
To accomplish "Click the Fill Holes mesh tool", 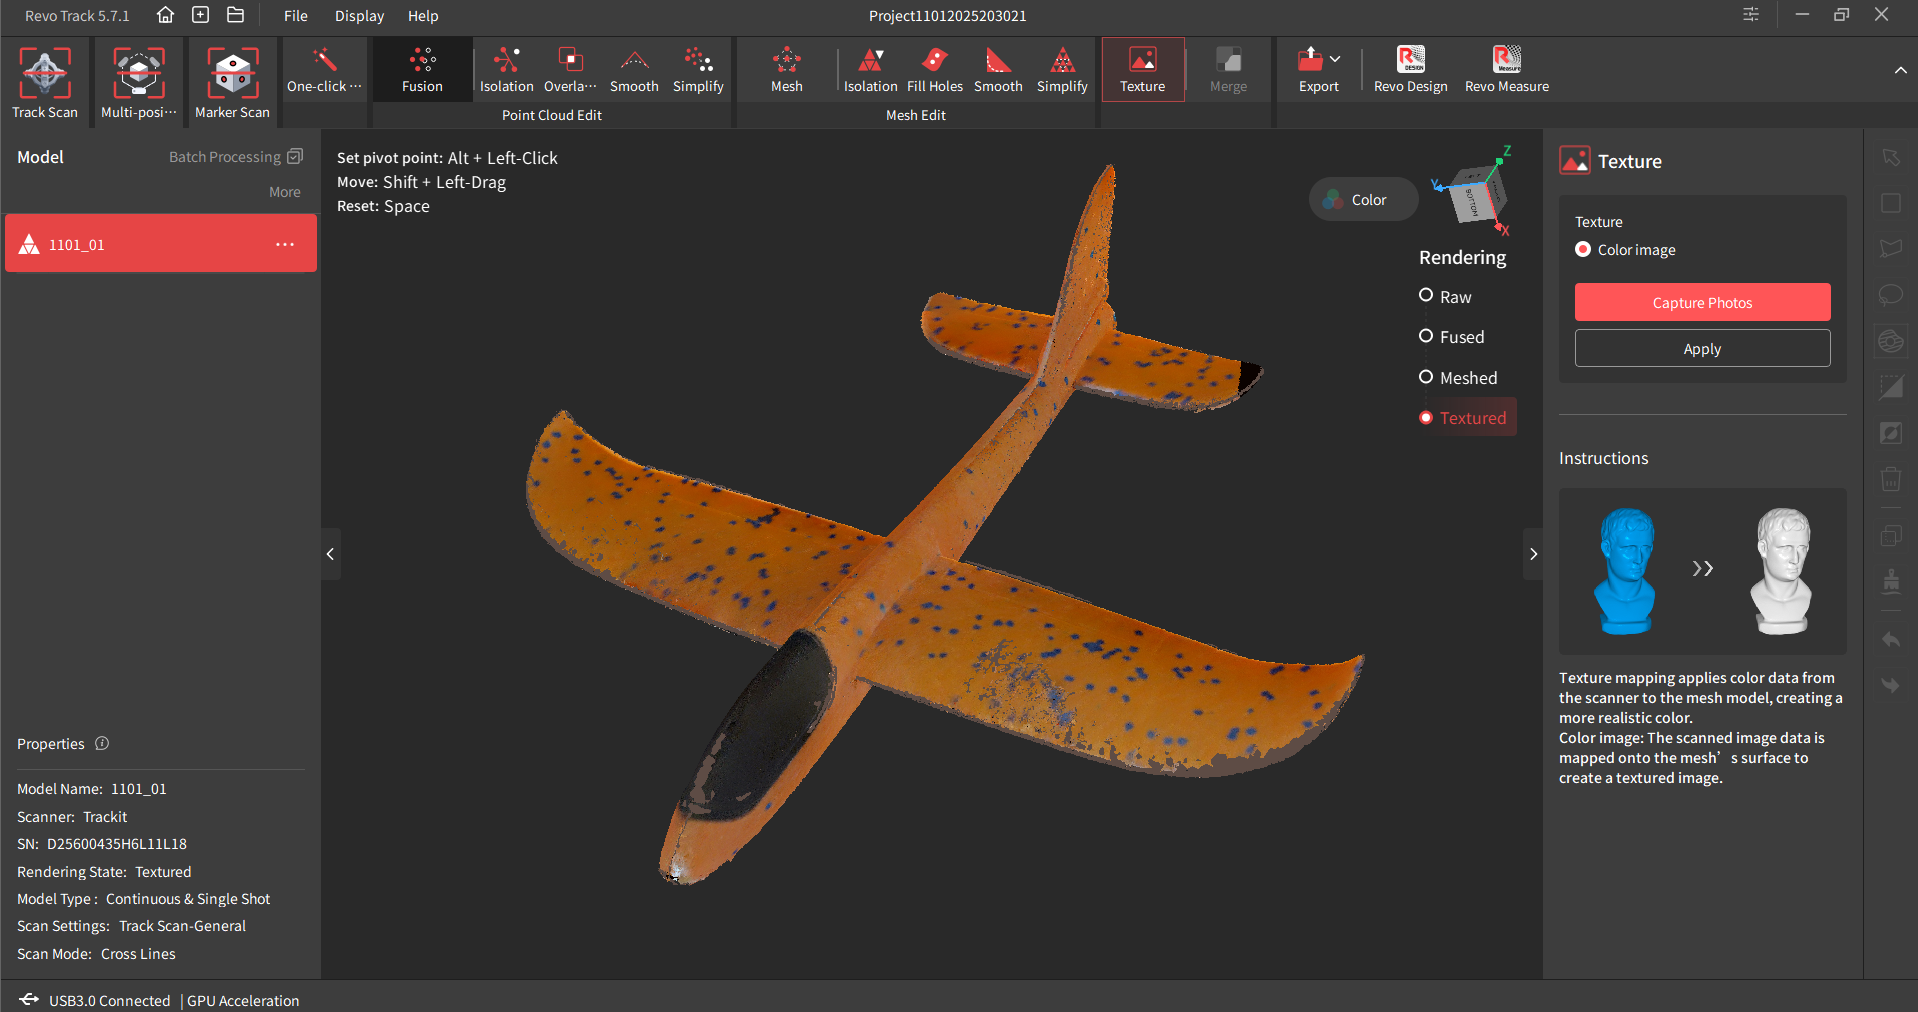I will pos(934,70).
